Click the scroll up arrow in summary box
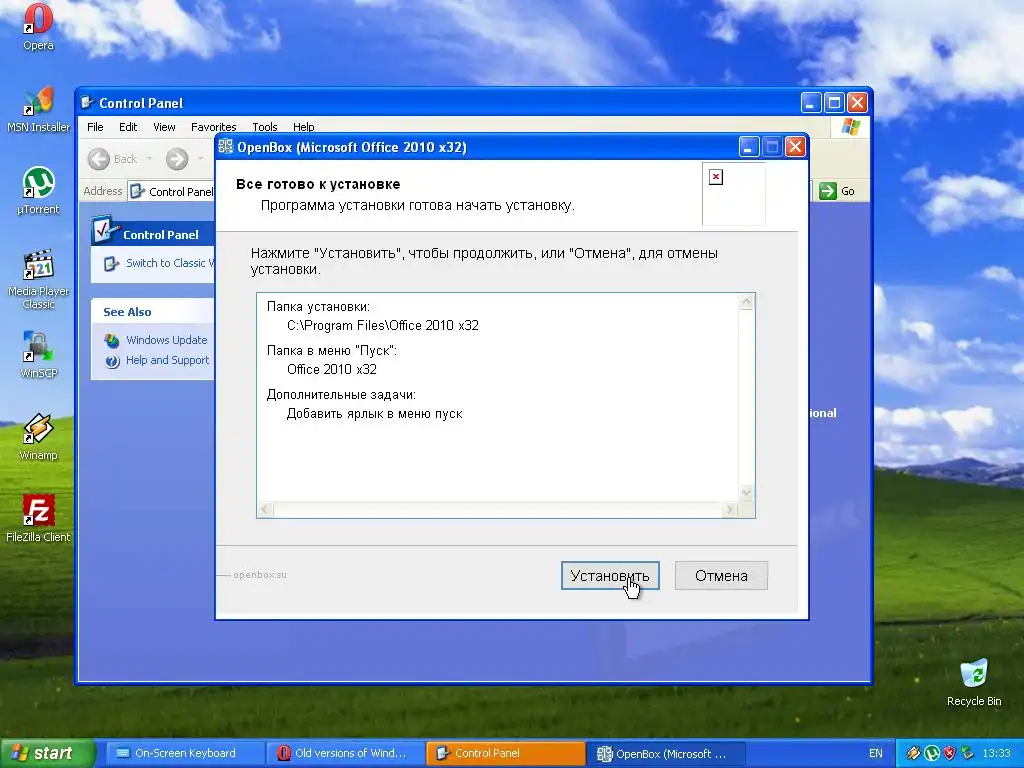 [x=746, y=302]
